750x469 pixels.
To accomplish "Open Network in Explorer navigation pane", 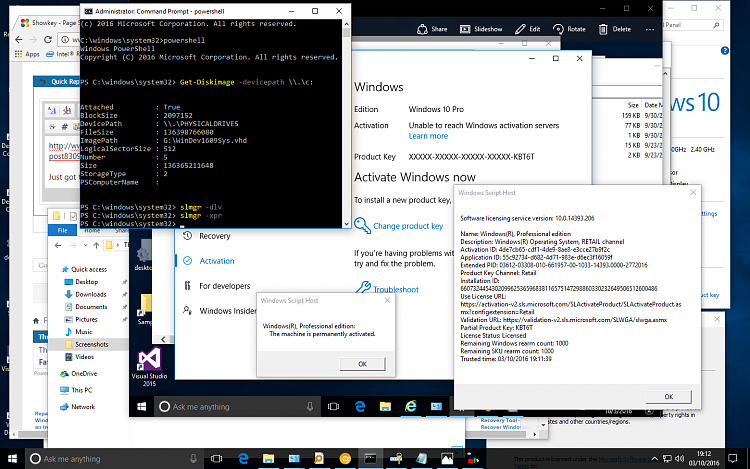I will pos(77,407).
